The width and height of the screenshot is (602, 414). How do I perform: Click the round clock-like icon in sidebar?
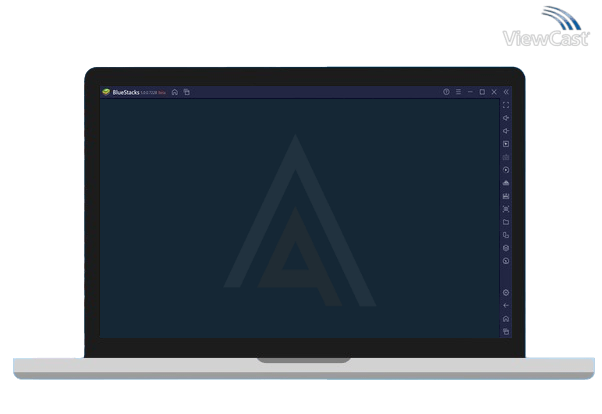506,261
